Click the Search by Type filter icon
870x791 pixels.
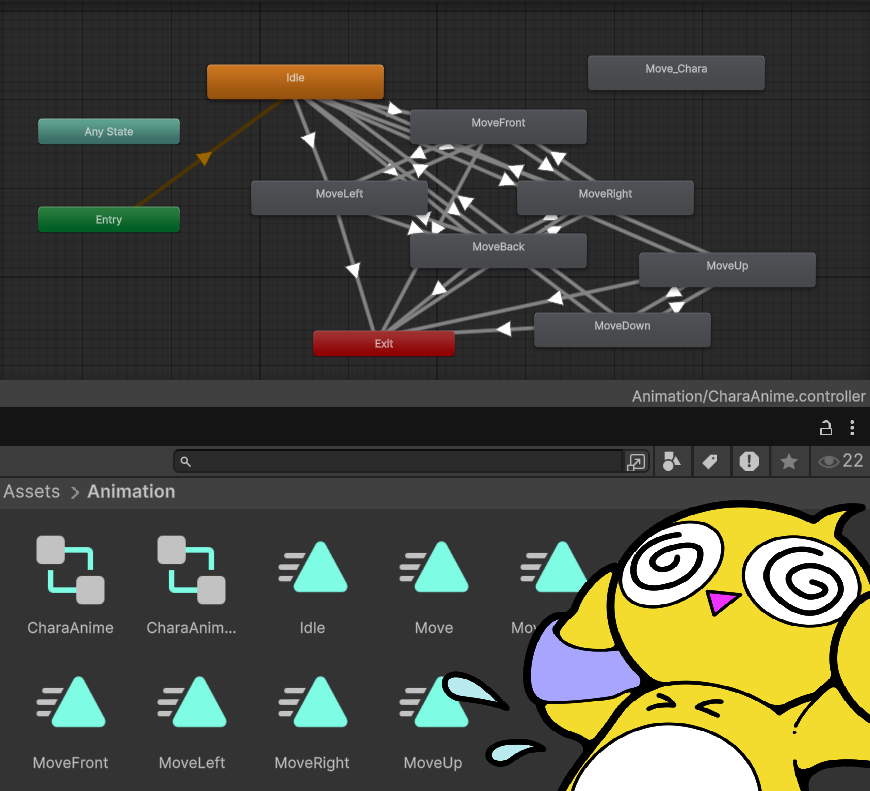click(672, 461)
